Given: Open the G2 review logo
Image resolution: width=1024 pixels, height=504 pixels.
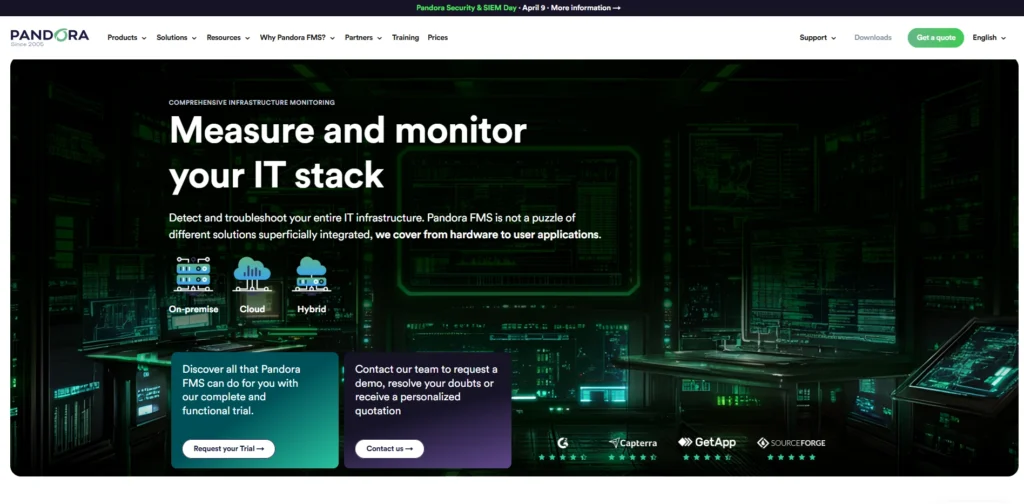Looking at the screenshot, I should click(562, 443).
